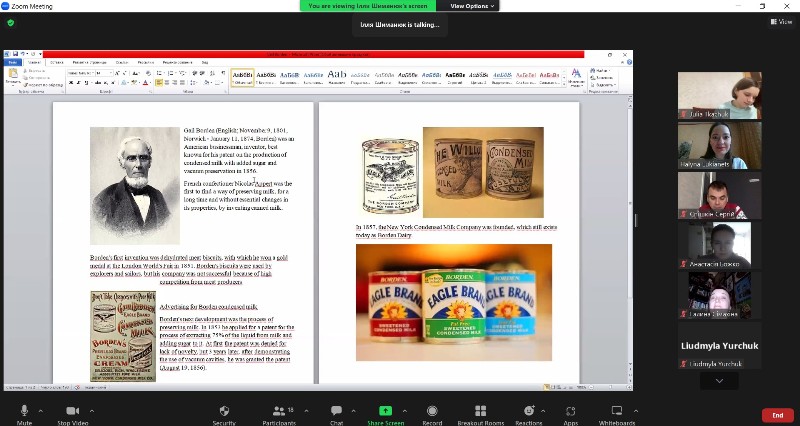This screenshot has height=426, width=800.
Task: Select Liudmyla Yurchuk's participant tile
Action: 719,346
